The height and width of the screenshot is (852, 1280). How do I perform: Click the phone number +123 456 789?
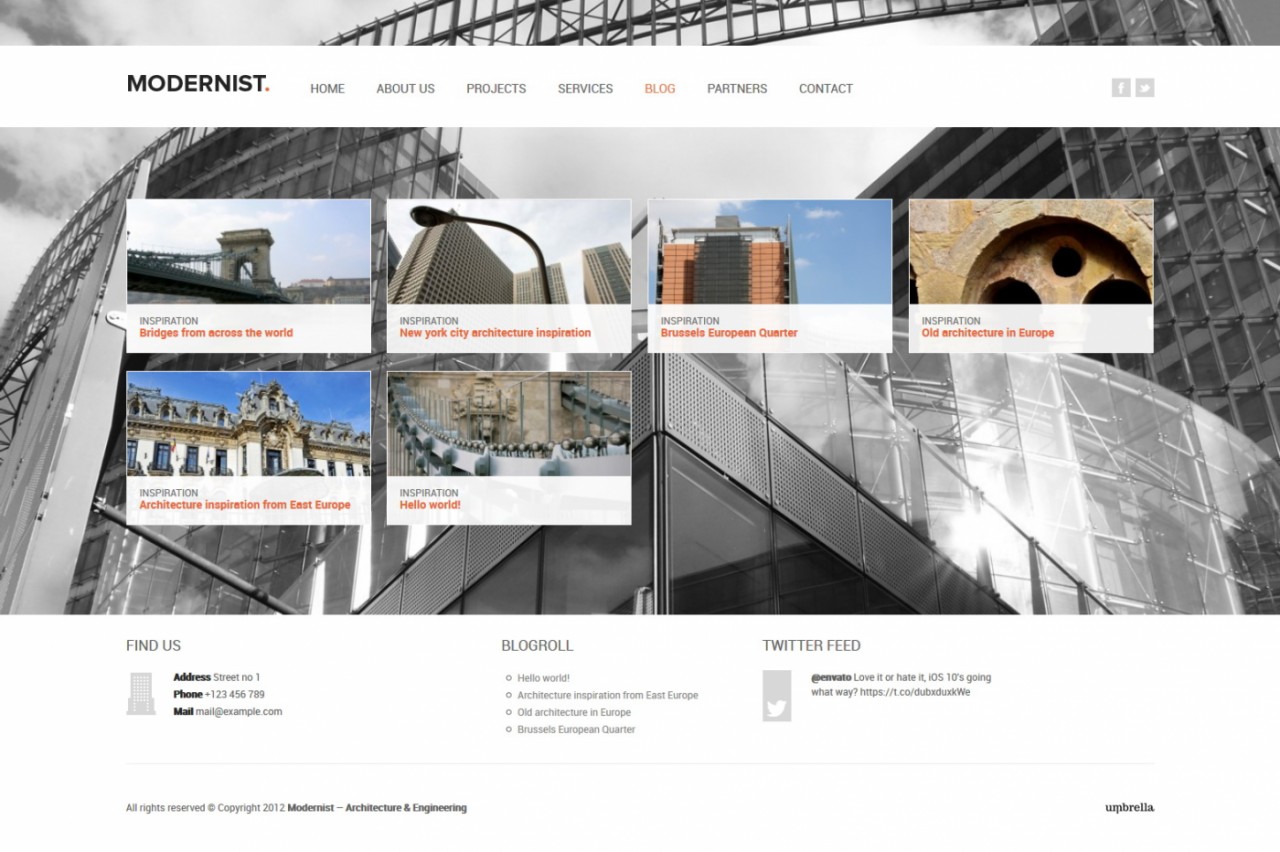tap(235, 694)
